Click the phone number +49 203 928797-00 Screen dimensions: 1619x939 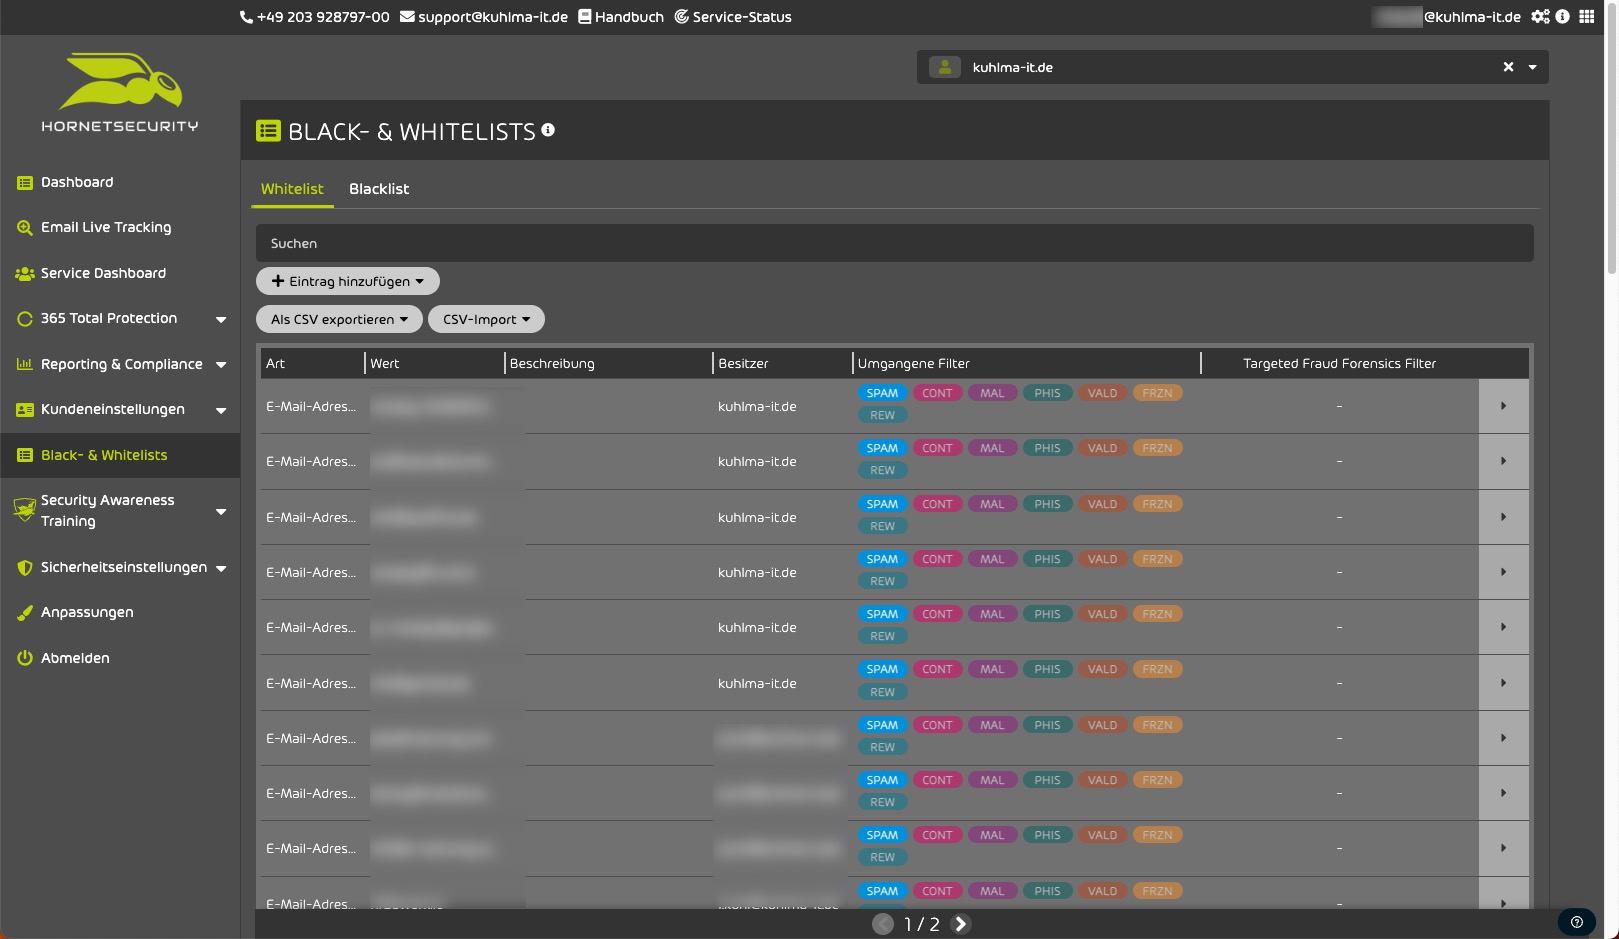pos(323,17)
